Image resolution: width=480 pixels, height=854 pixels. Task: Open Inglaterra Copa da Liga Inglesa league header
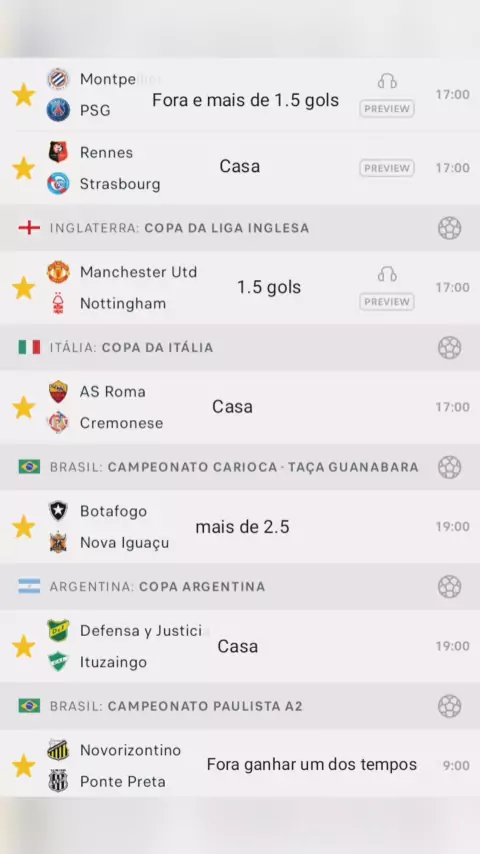240,228
